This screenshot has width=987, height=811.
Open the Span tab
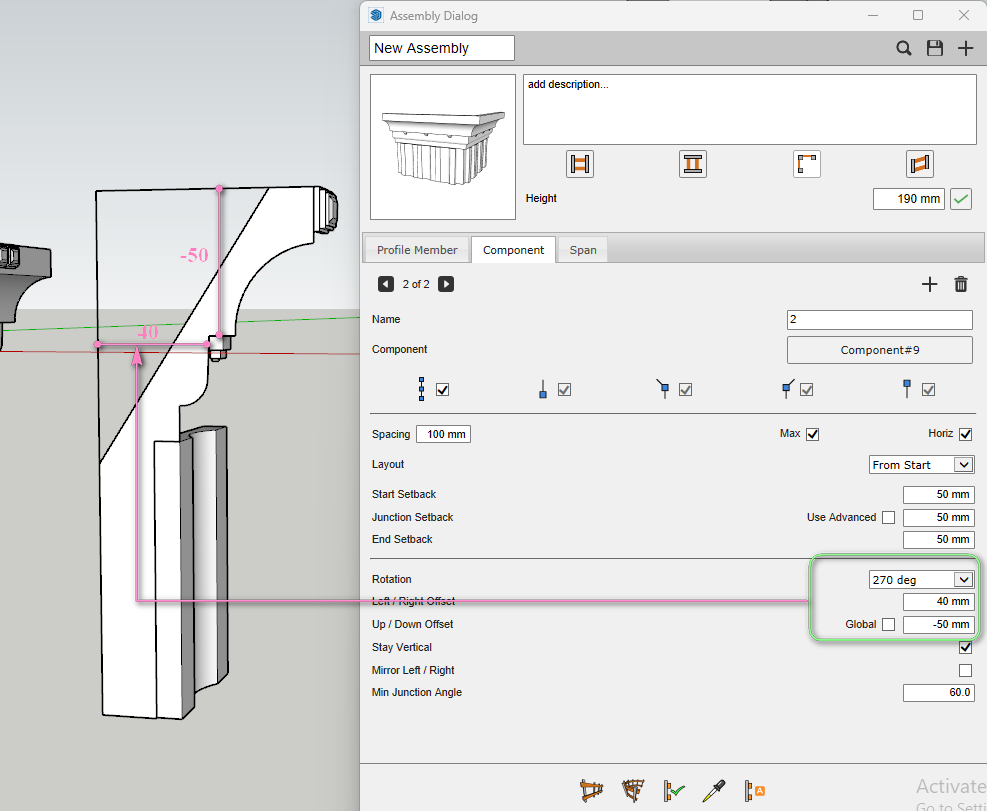point(583,250)
